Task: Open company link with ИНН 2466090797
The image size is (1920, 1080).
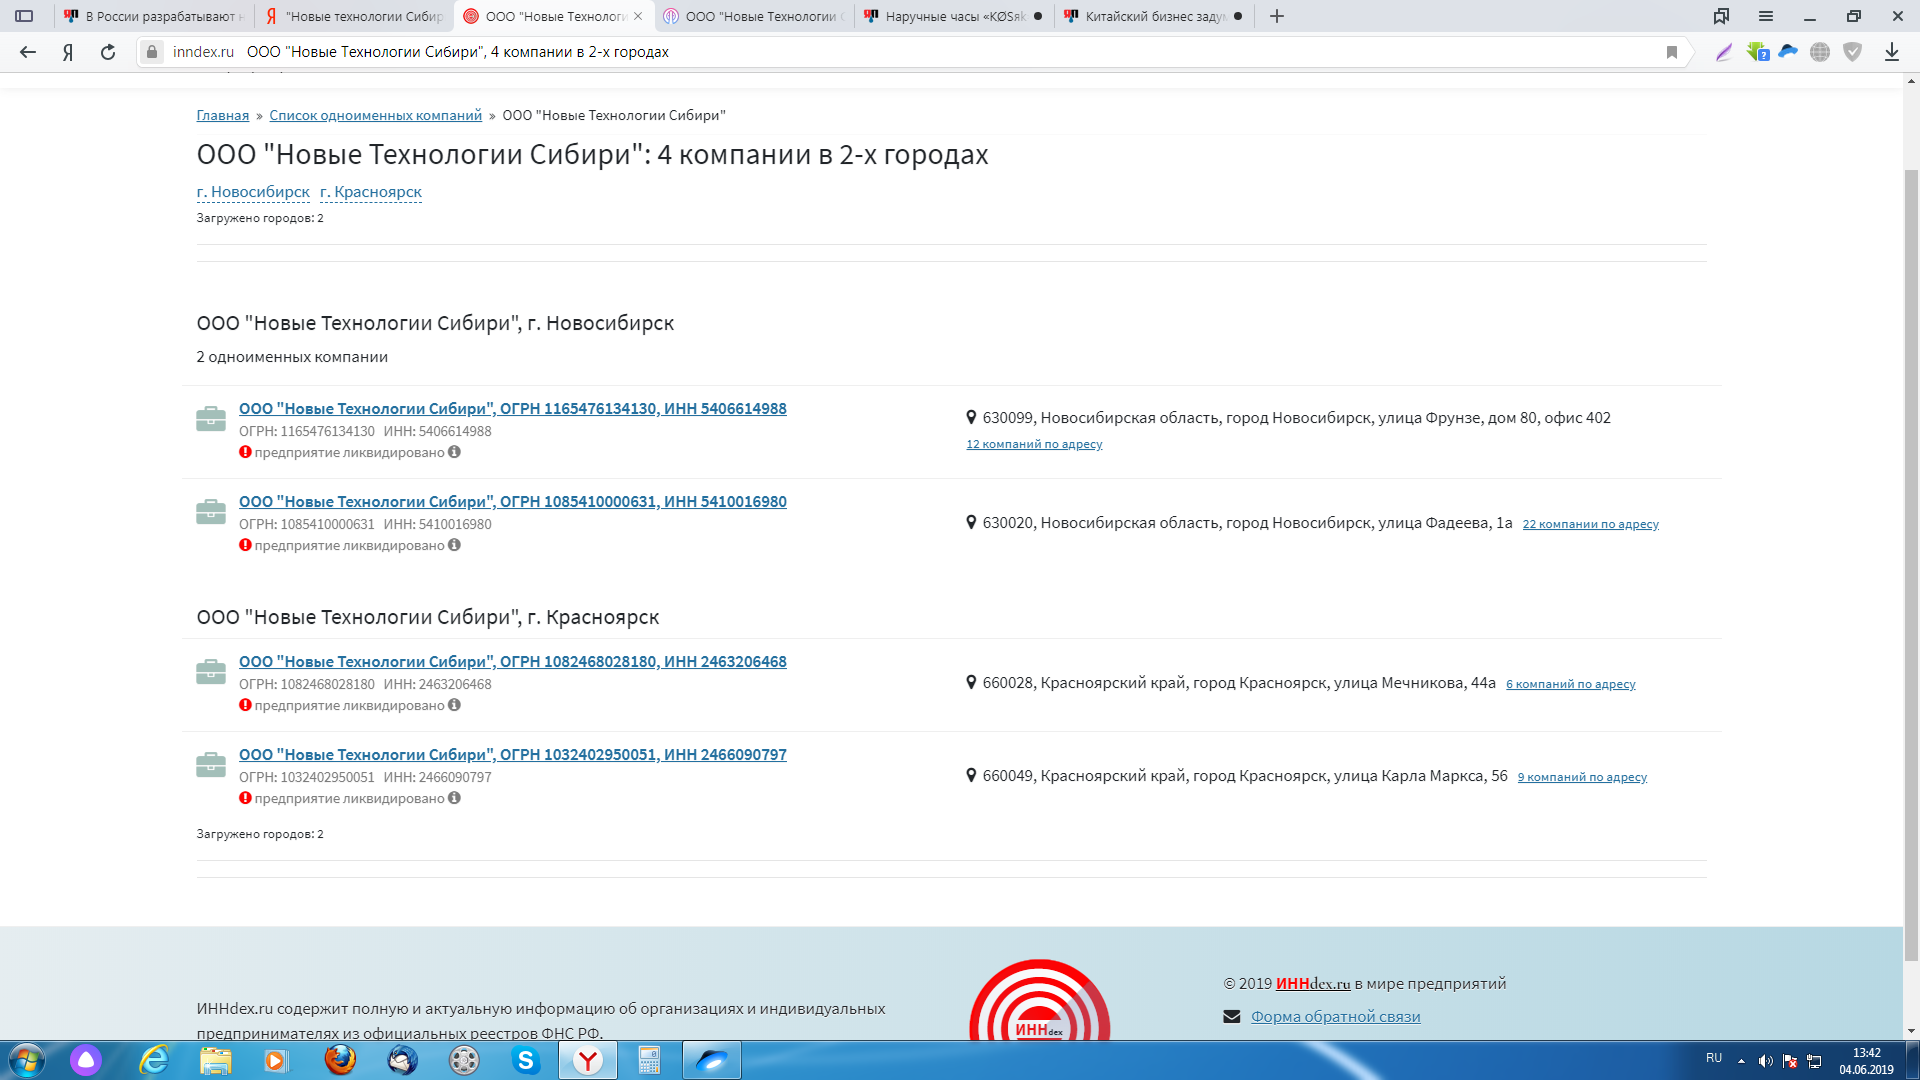Action: 513,754
